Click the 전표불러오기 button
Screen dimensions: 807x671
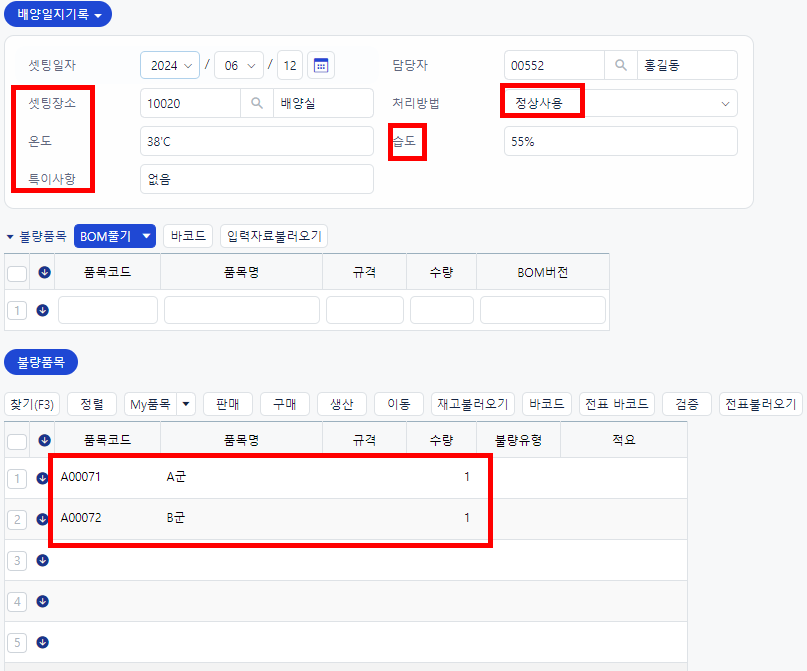(761, 404)
